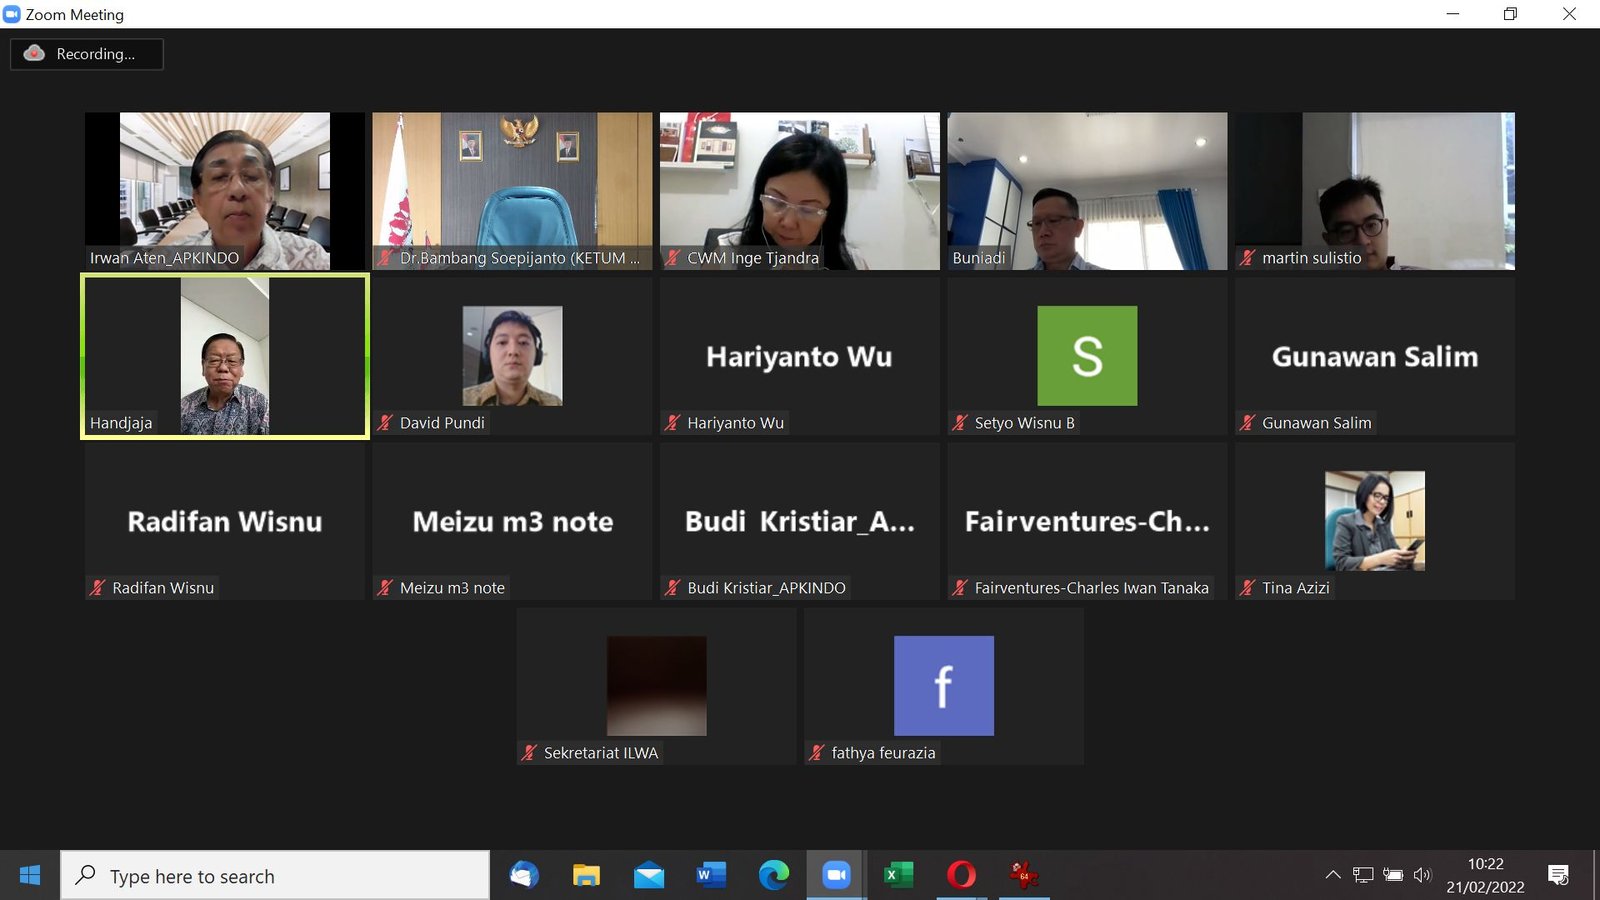Select CWM Inge Tjandra video tile
The height and width of the screenshot is (900, 1600).
click(x=800, y=191)
